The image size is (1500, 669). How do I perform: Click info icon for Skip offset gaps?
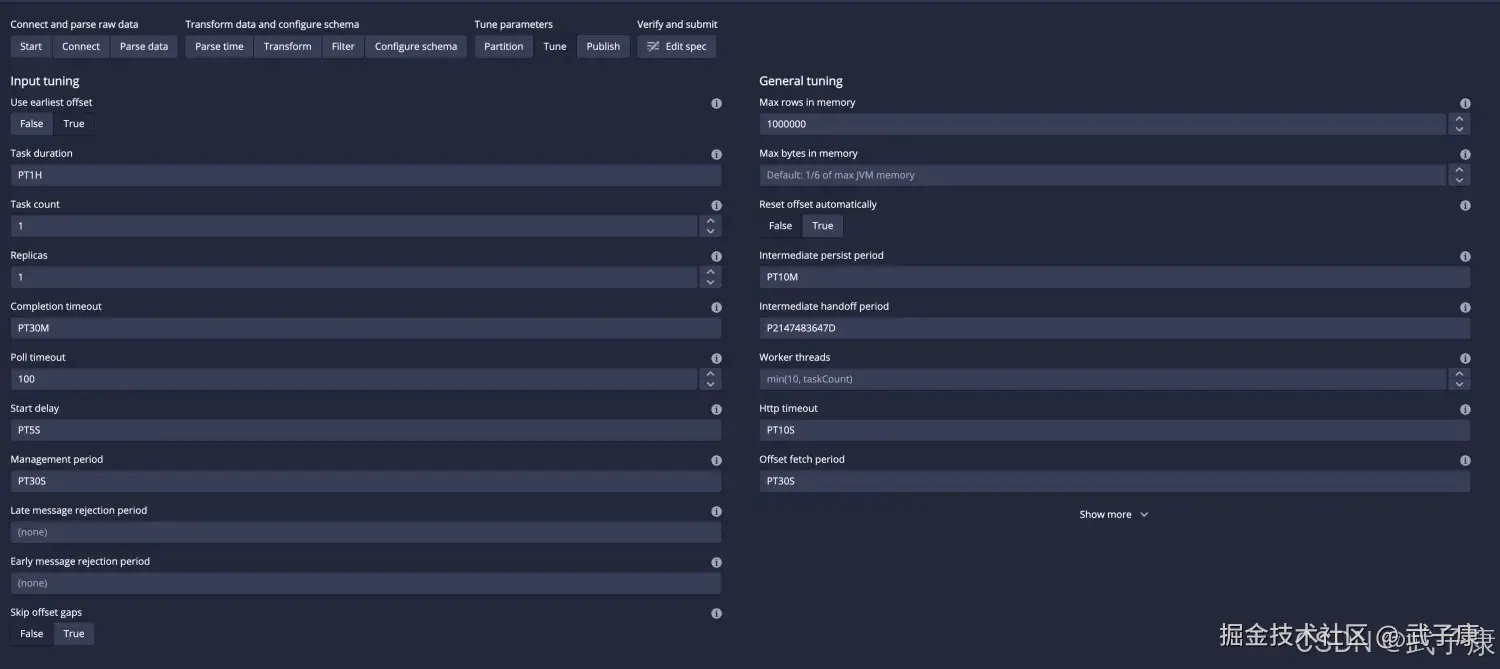coord(716,613)
